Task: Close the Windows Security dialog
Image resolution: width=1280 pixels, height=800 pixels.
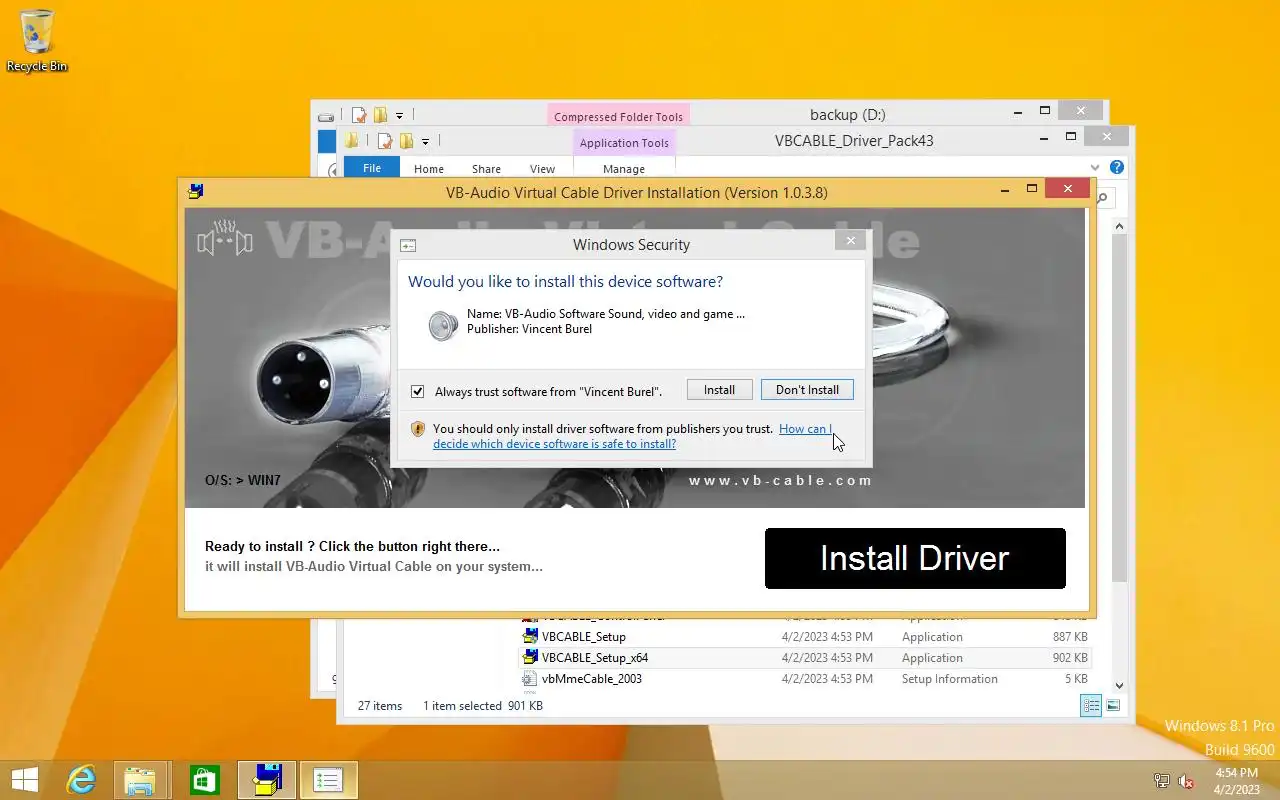Action: click(x=850, y=240)
